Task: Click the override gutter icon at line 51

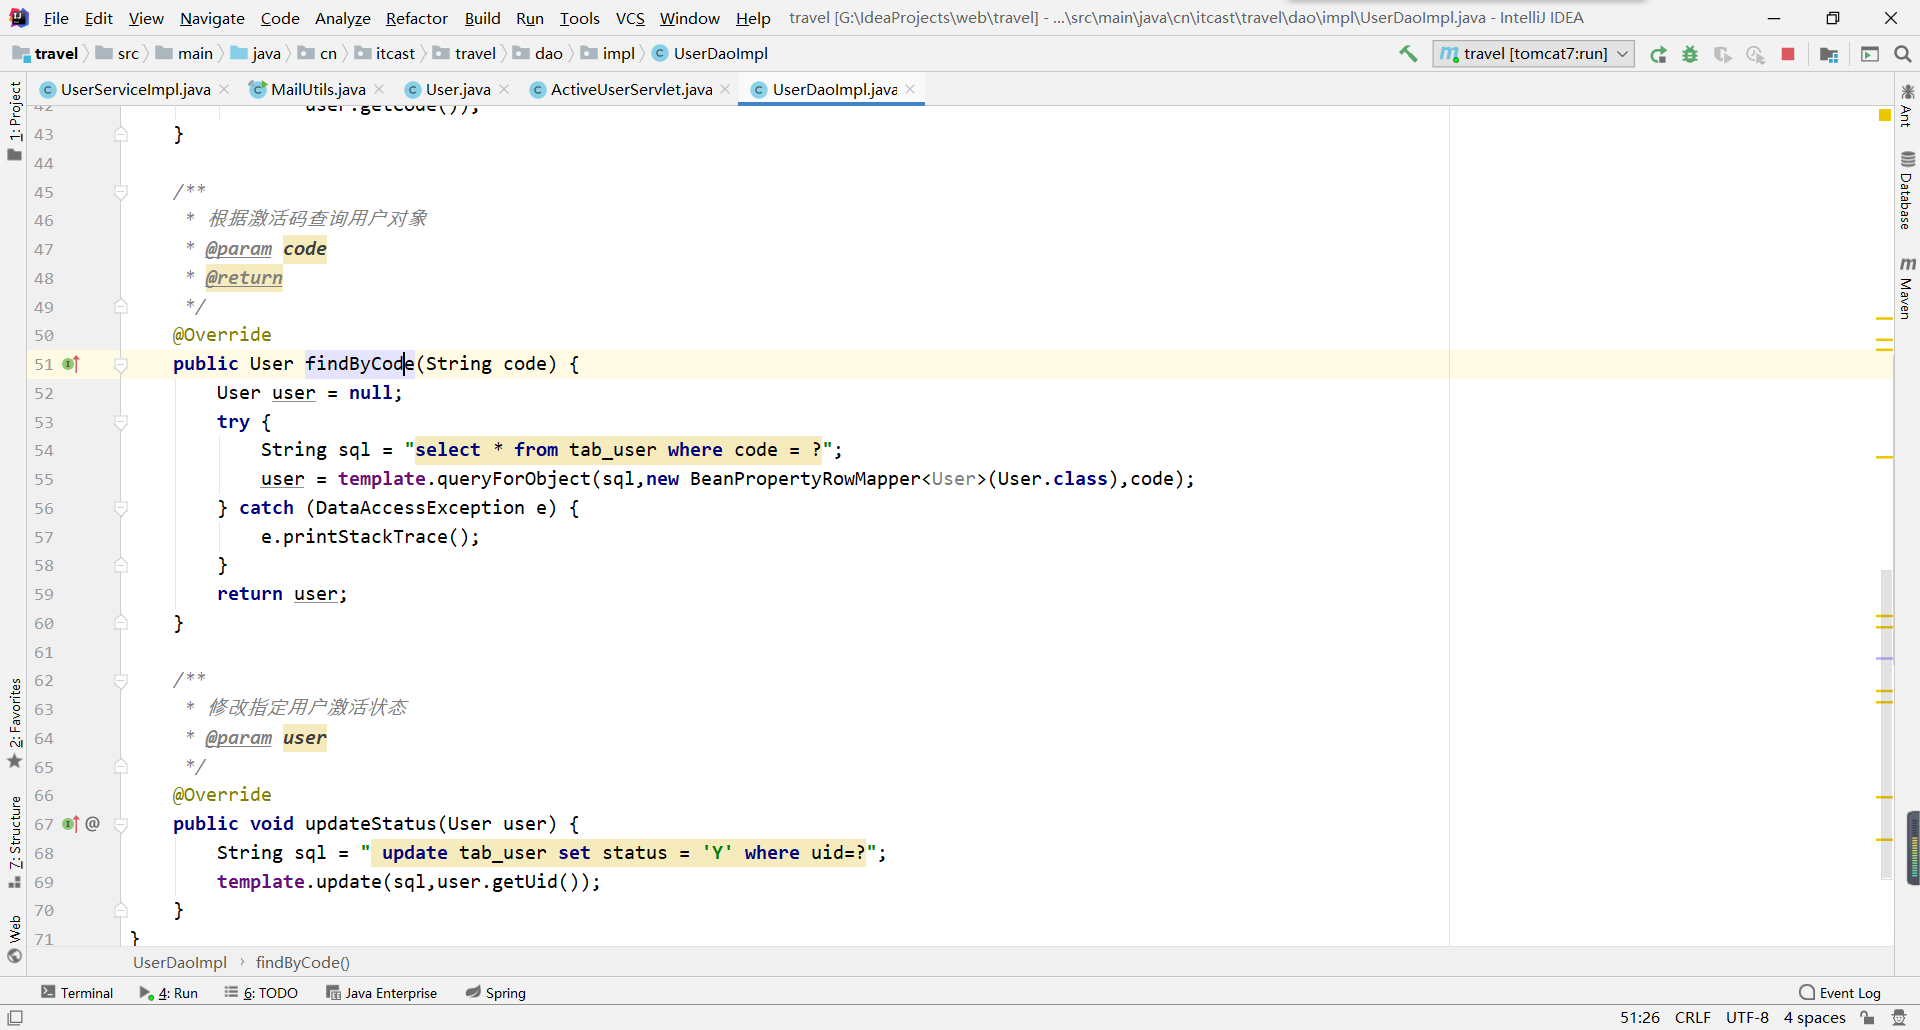Action: [71, 364]
